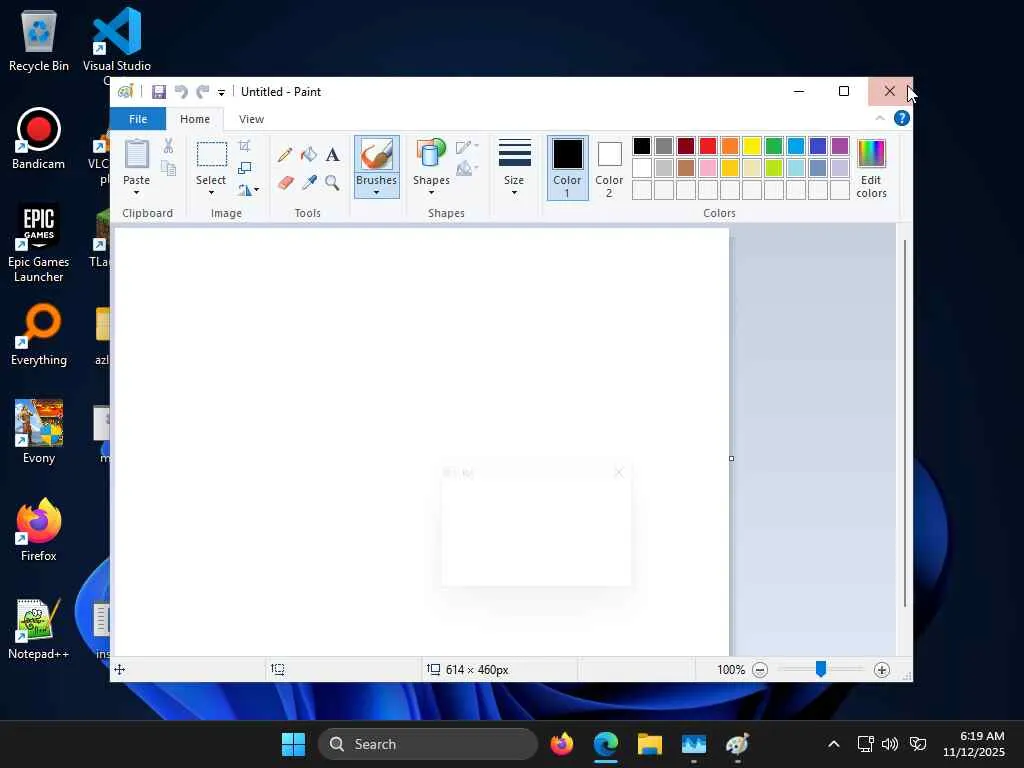Open Microsoft Edge from the taskbar
The width and height of the screenshot is (1024, 768).
pyautogui.click(x=606, y=744)
